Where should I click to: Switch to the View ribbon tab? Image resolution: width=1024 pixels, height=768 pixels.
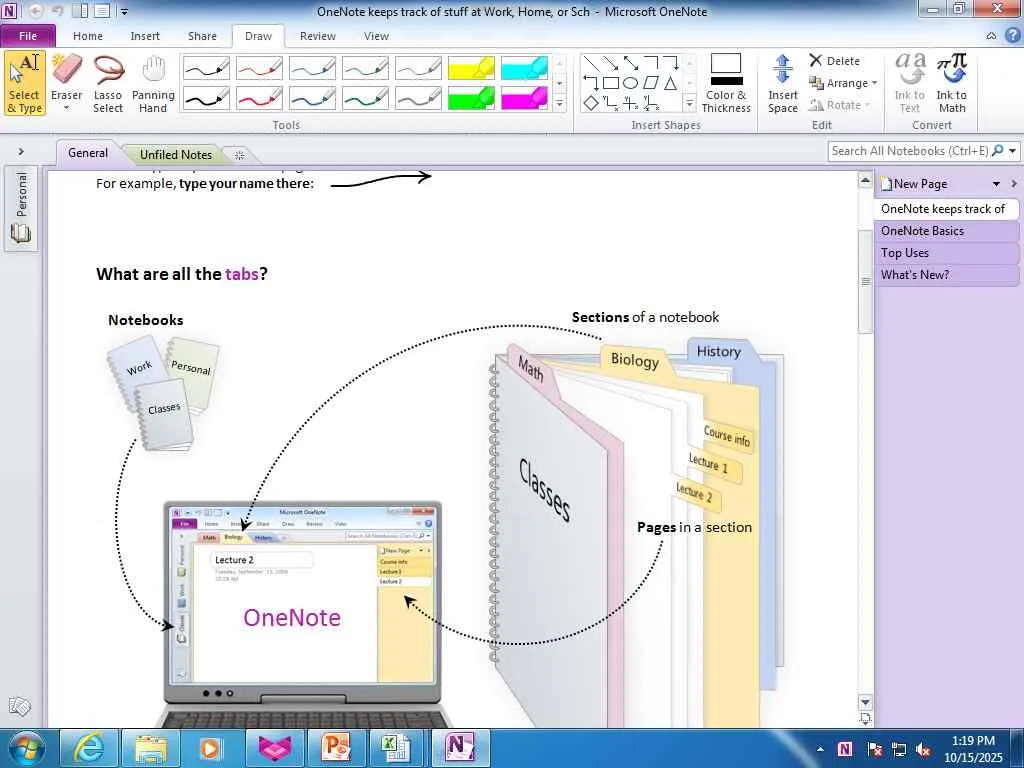tap(376, 36)
